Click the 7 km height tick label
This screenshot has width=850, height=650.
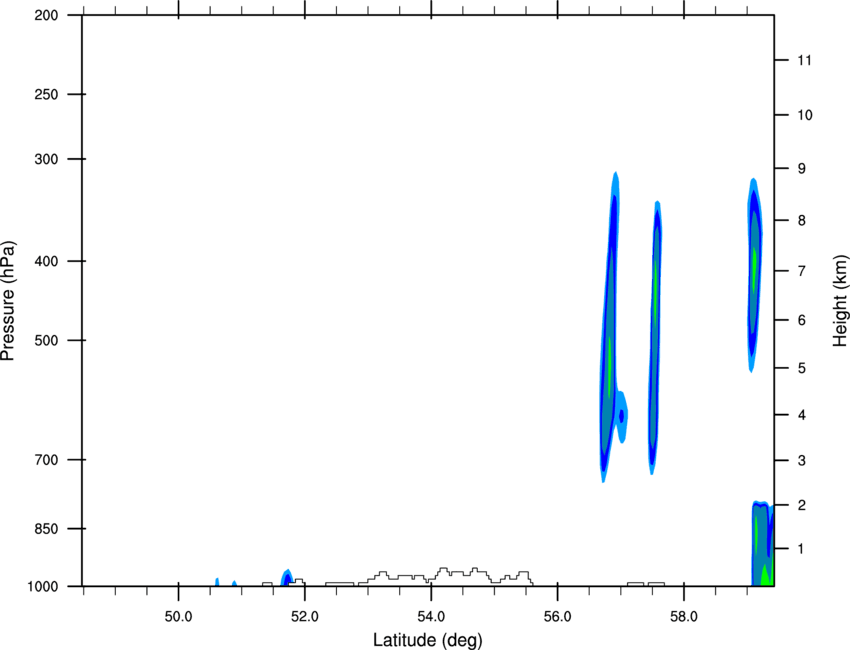(x=801, y=271)
